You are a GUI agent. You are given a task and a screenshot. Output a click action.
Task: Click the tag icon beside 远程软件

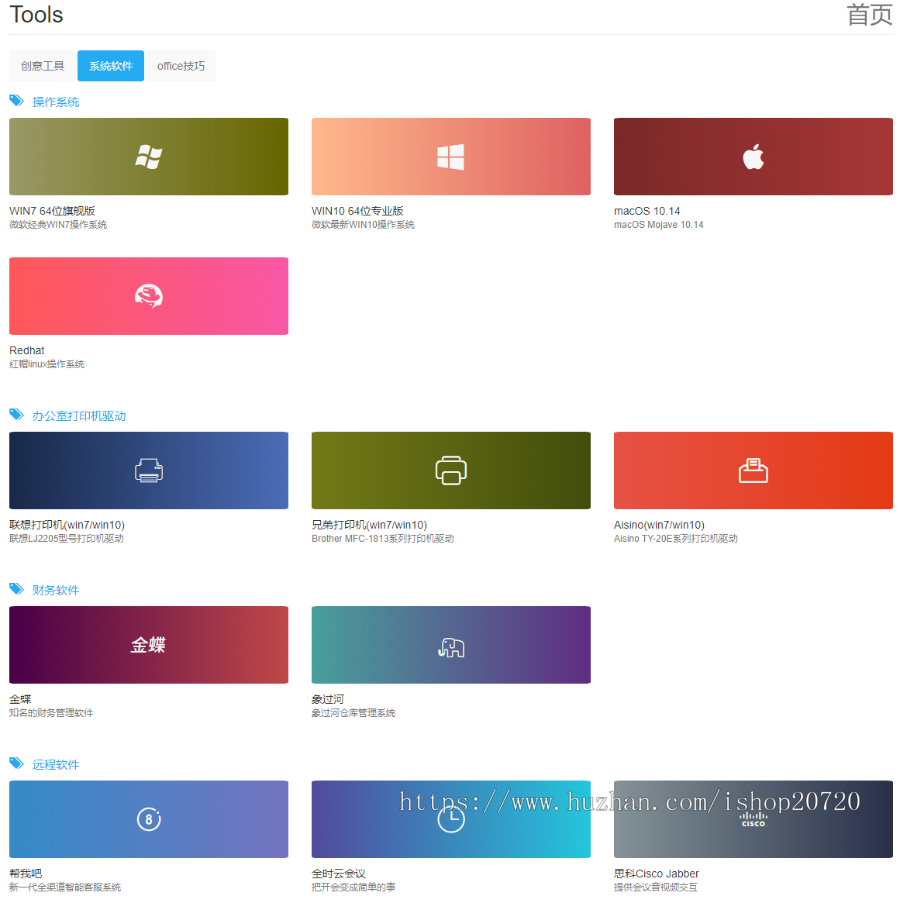[16, 764]
